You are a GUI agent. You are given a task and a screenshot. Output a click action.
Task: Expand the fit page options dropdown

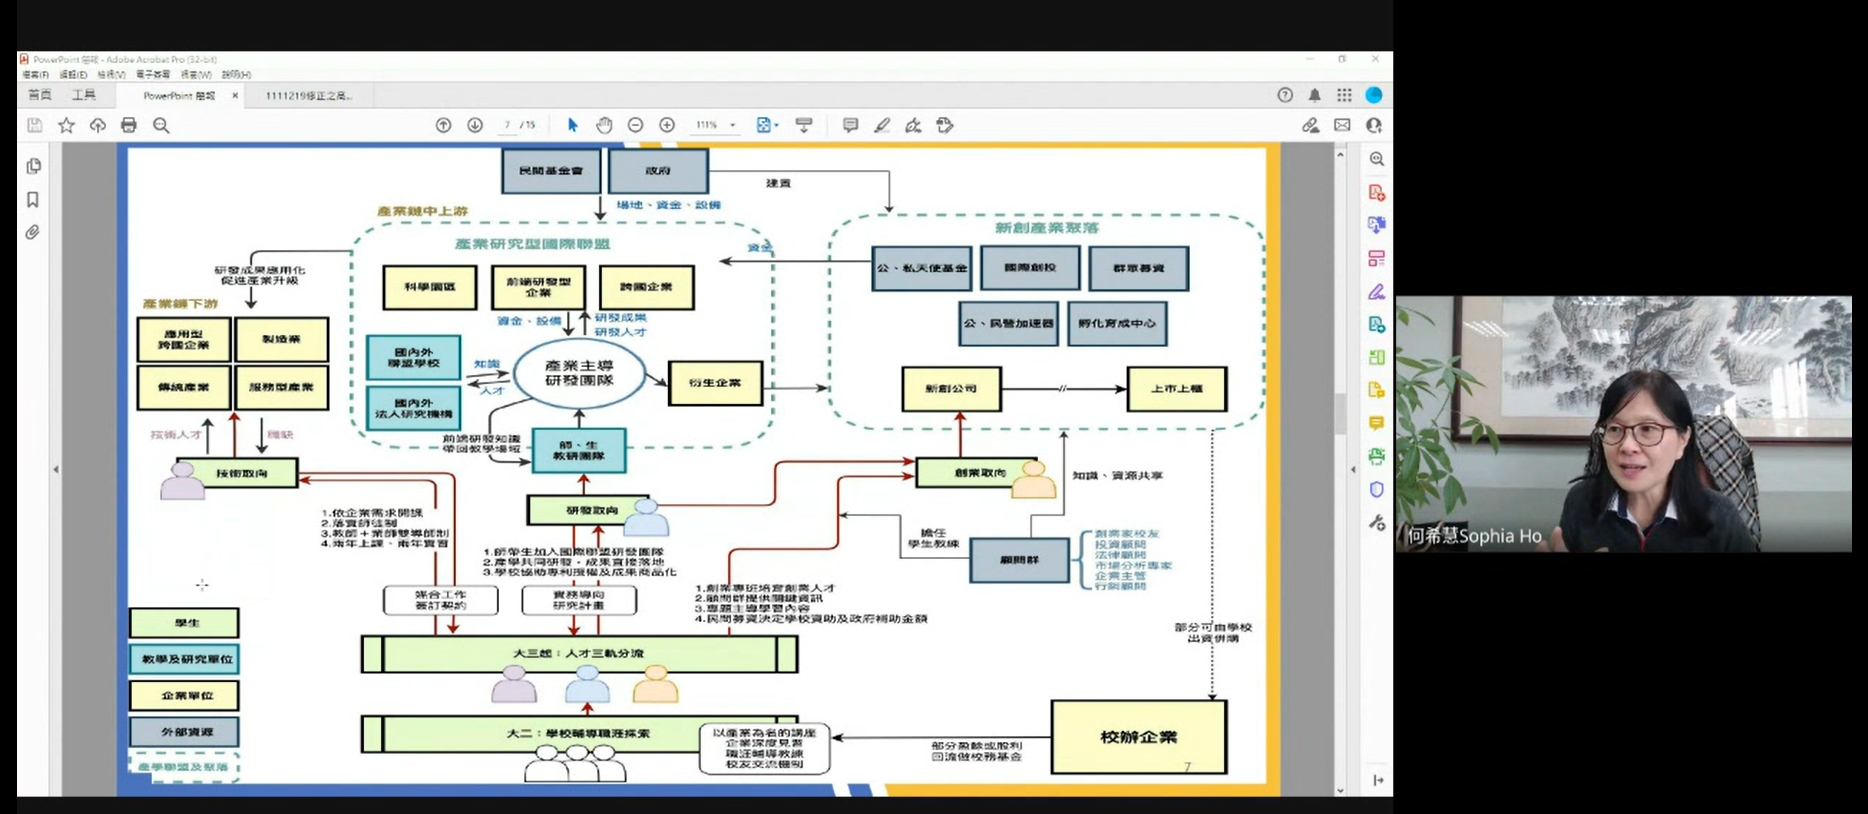coord(777,125)
